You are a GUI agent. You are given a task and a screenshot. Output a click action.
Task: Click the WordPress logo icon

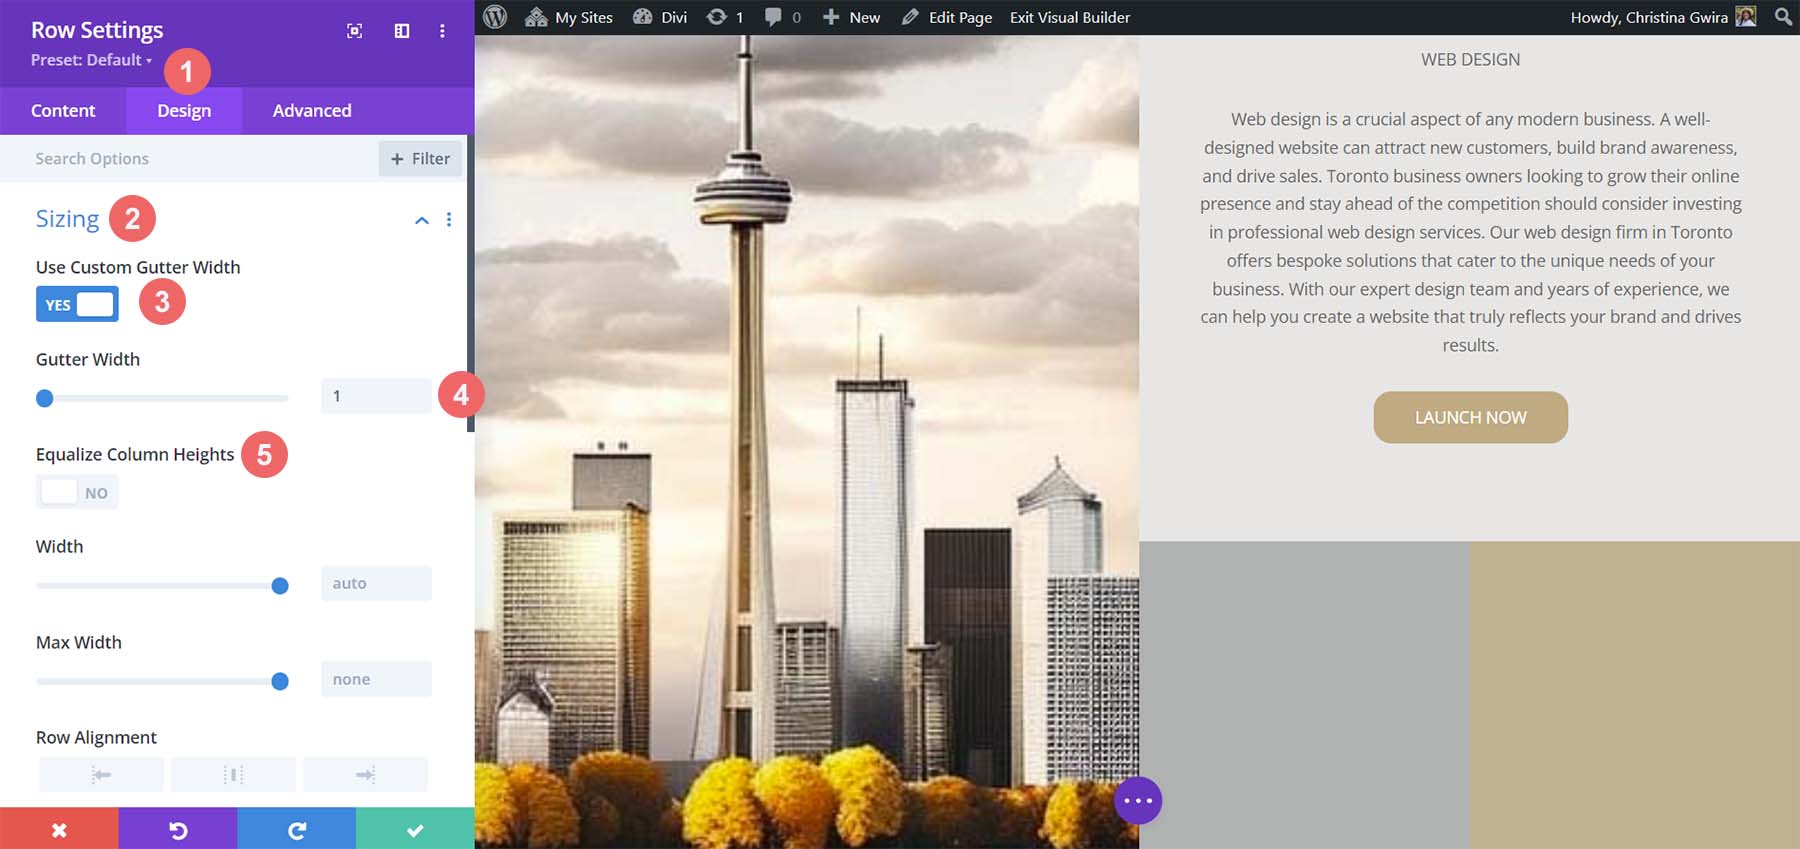495,17
